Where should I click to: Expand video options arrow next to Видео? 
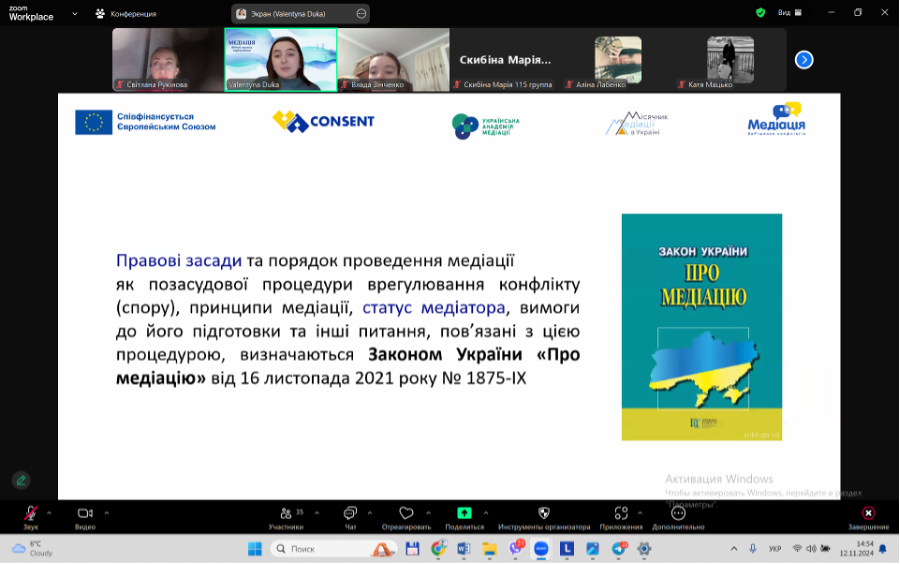(106, 512)
